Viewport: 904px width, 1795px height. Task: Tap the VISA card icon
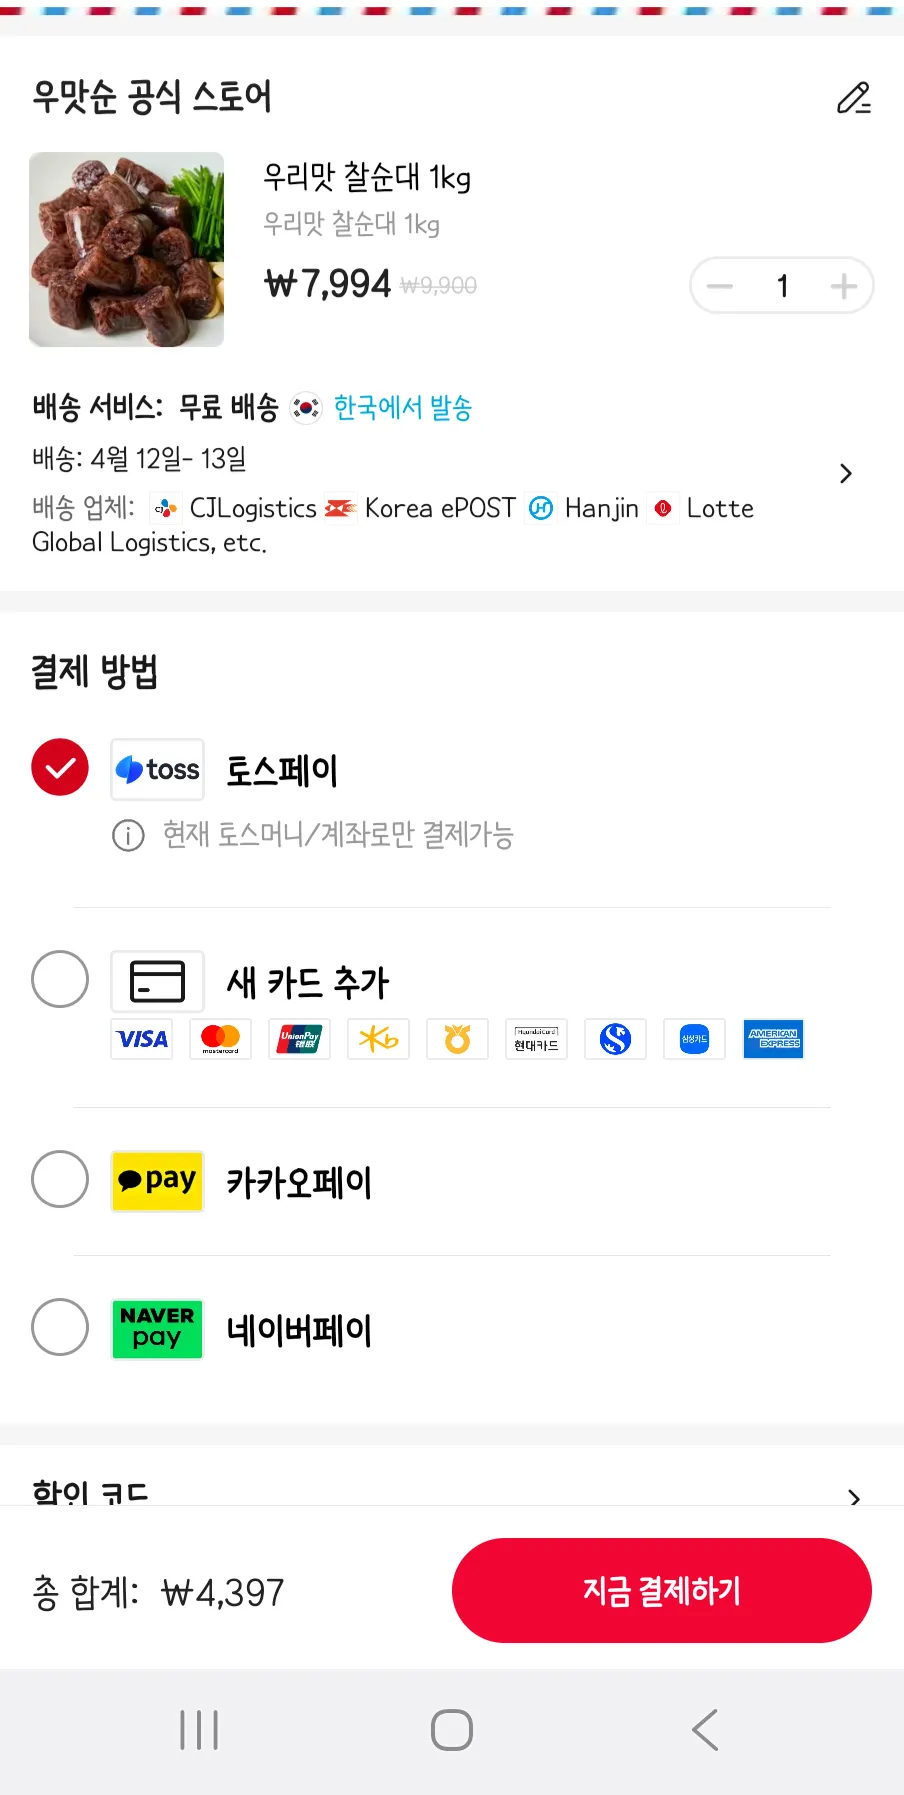pyautogui.click(x=142, y=1039)
